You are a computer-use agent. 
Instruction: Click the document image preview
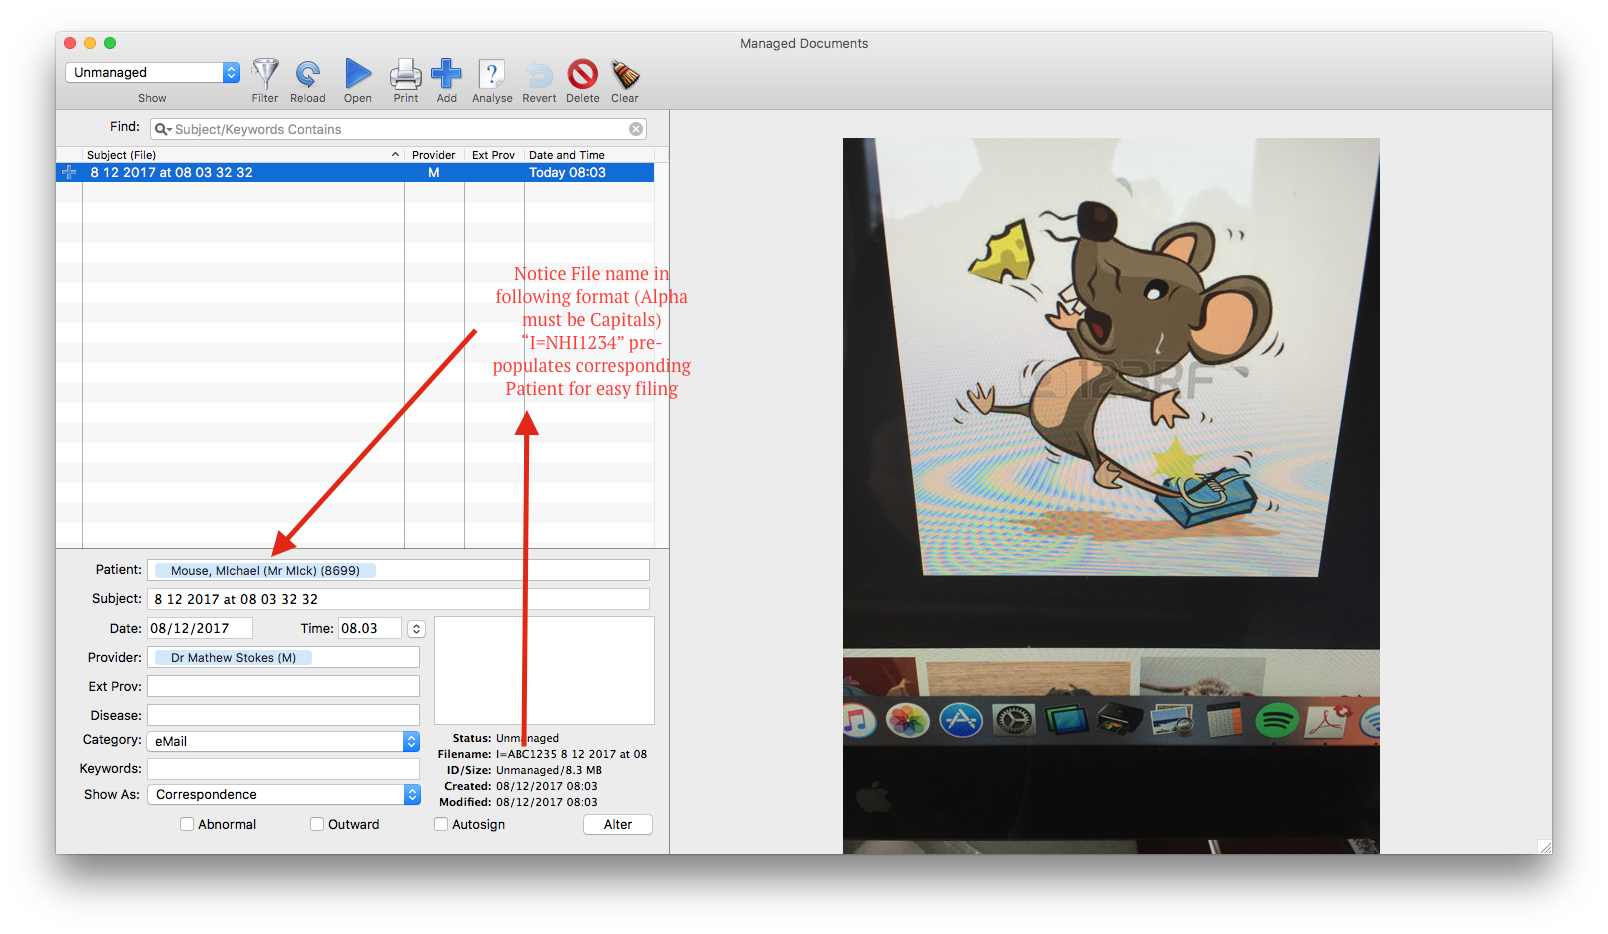point(1111,496)
